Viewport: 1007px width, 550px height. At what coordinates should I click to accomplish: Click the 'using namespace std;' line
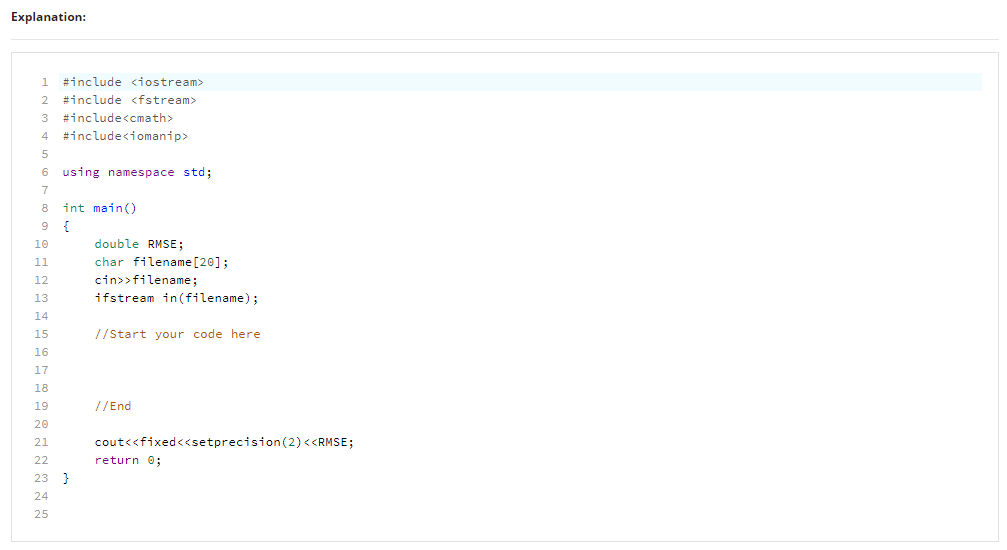pyautogui.click(x=137, y=172)
